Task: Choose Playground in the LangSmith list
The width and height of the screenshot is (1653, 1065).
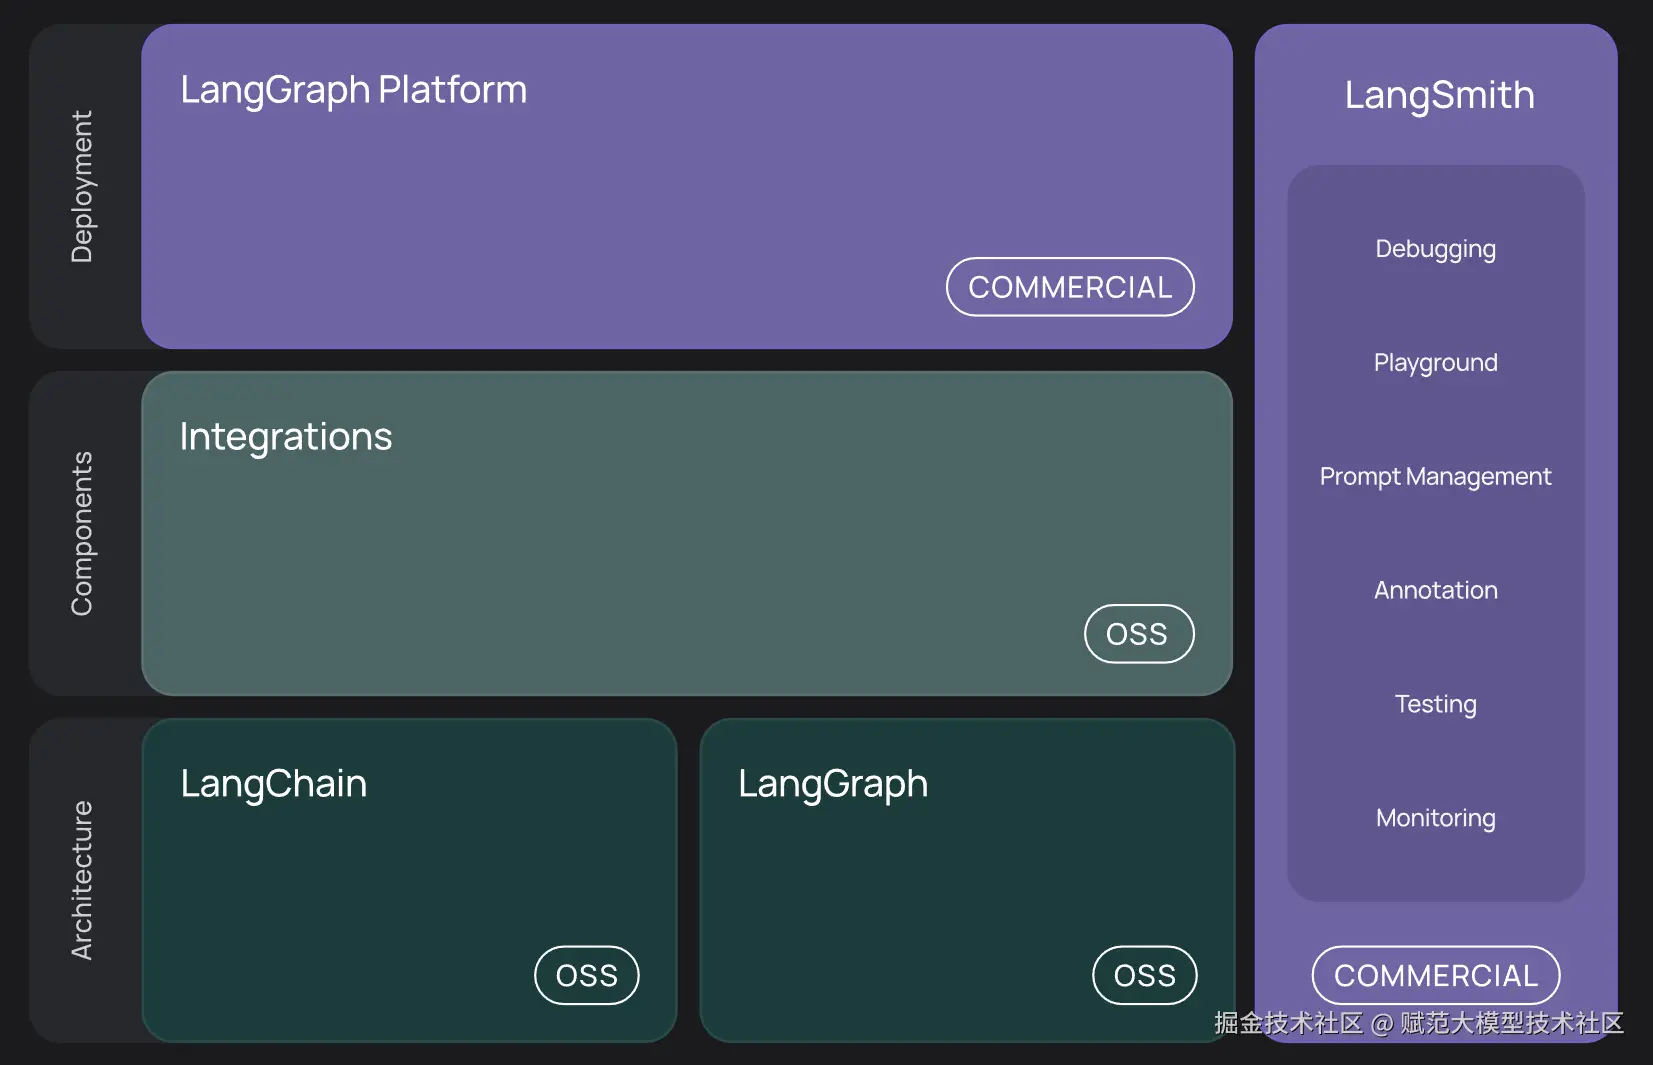Action: click(x=1435, y=363)
